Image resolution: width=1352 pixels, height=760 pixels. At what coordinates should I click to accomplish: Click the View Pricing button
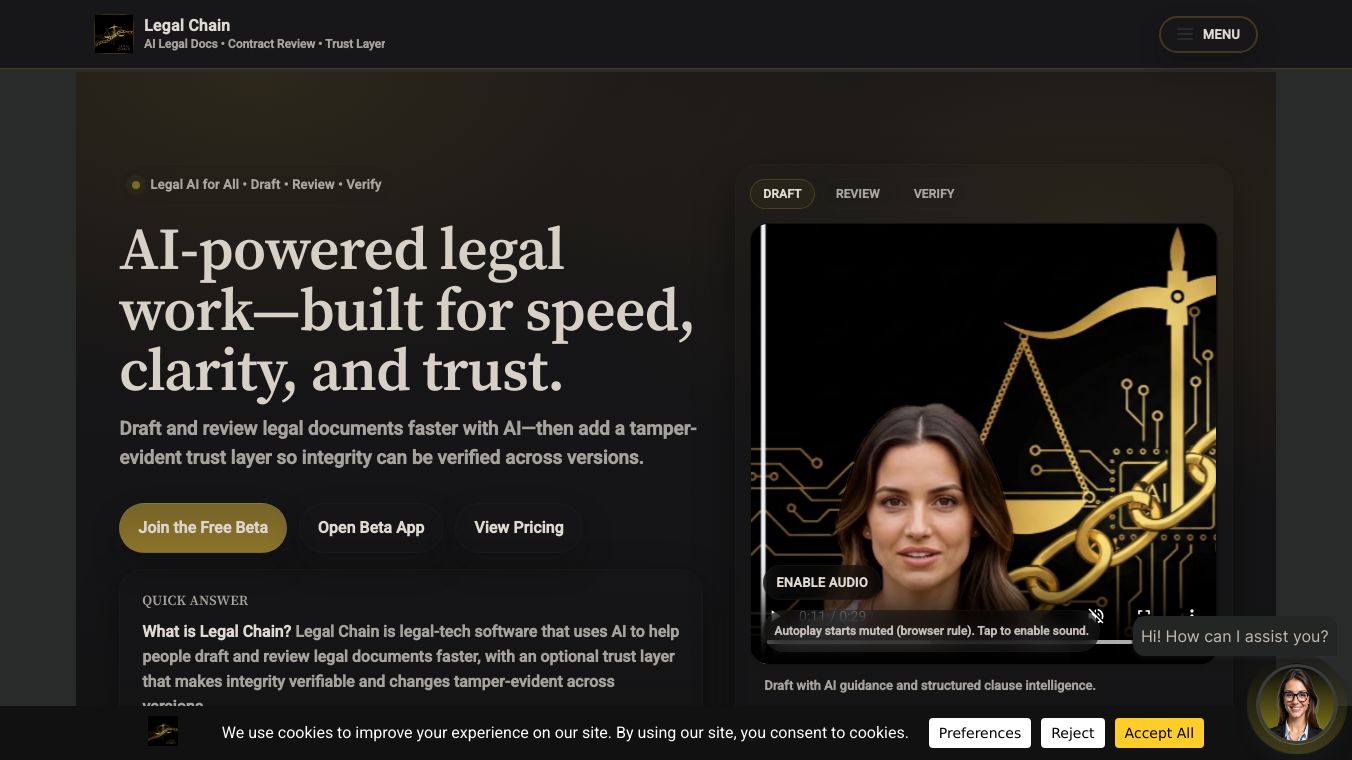coord(519,528)
